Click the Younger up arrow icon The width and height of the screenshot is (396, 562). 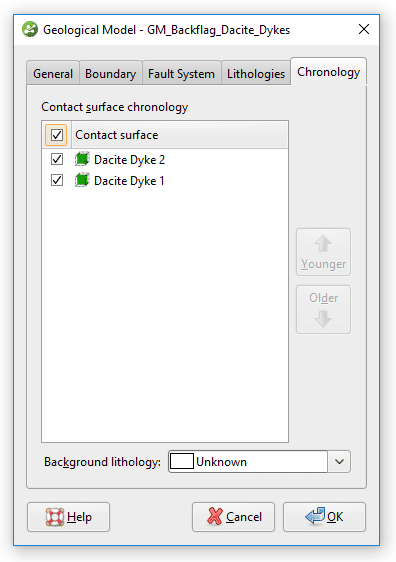pyautogui.click(x=323, y=243)
